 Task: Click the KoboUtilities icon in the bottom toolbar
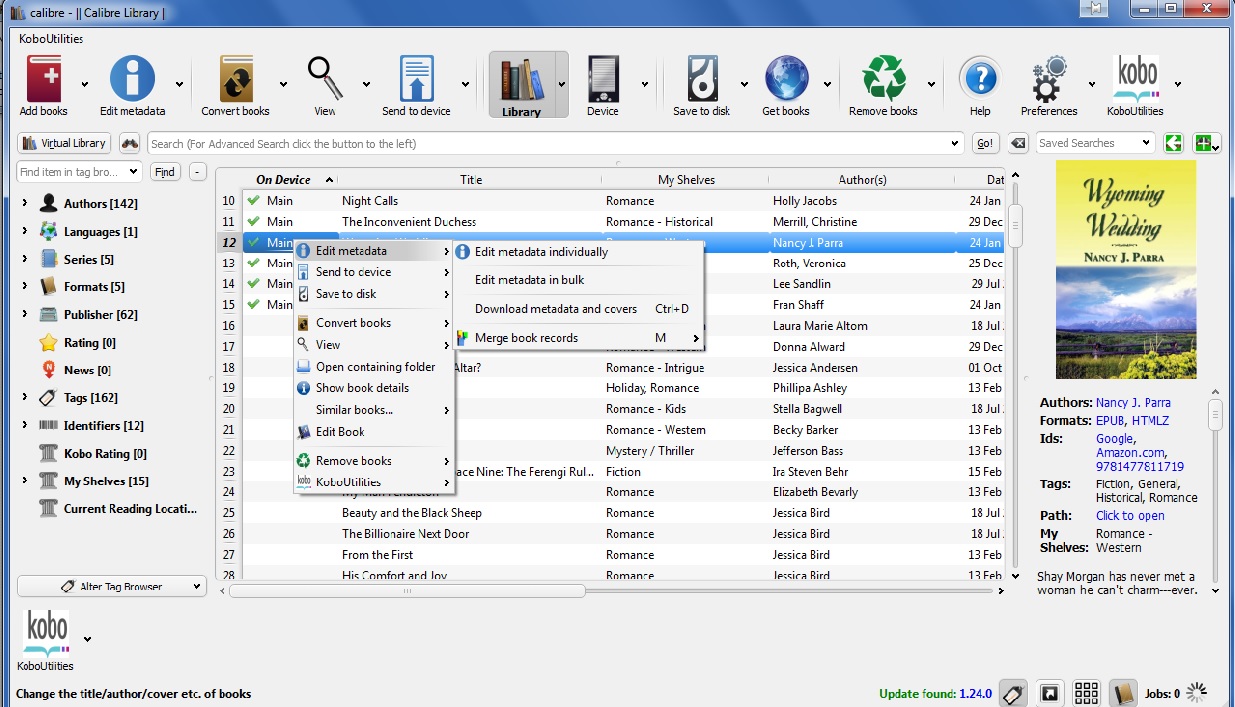[x=46, y=633]
